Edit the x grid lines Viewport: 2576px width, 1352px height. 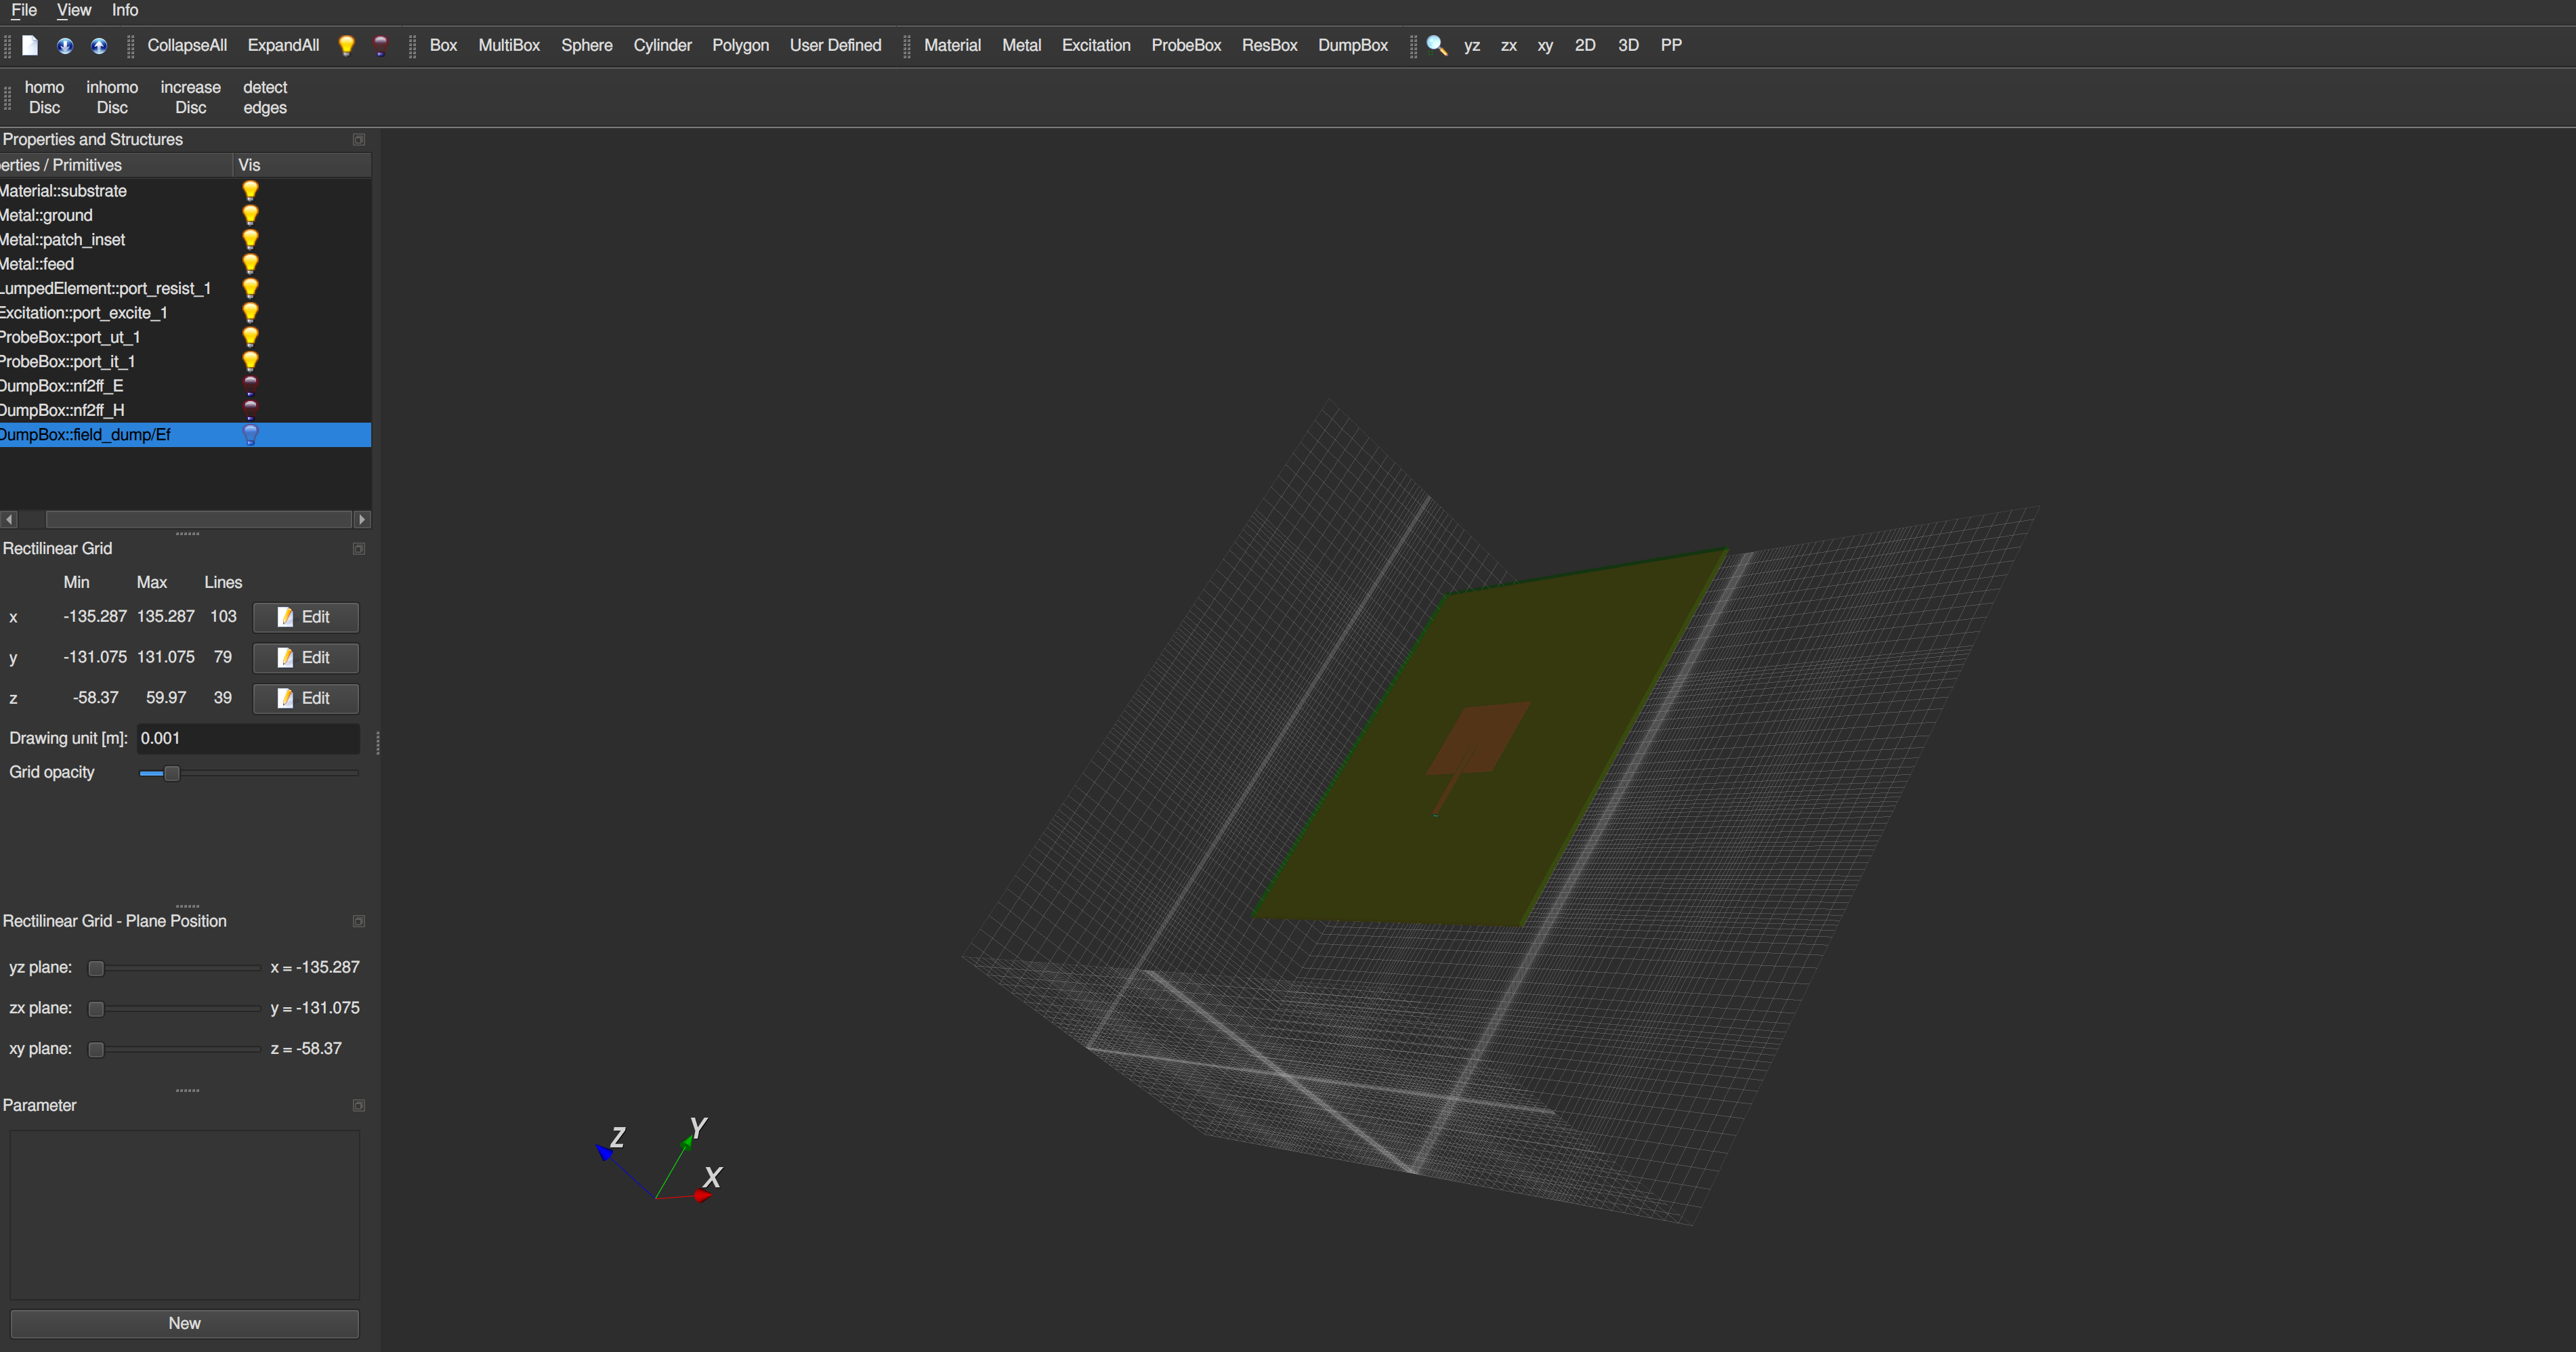306,617
